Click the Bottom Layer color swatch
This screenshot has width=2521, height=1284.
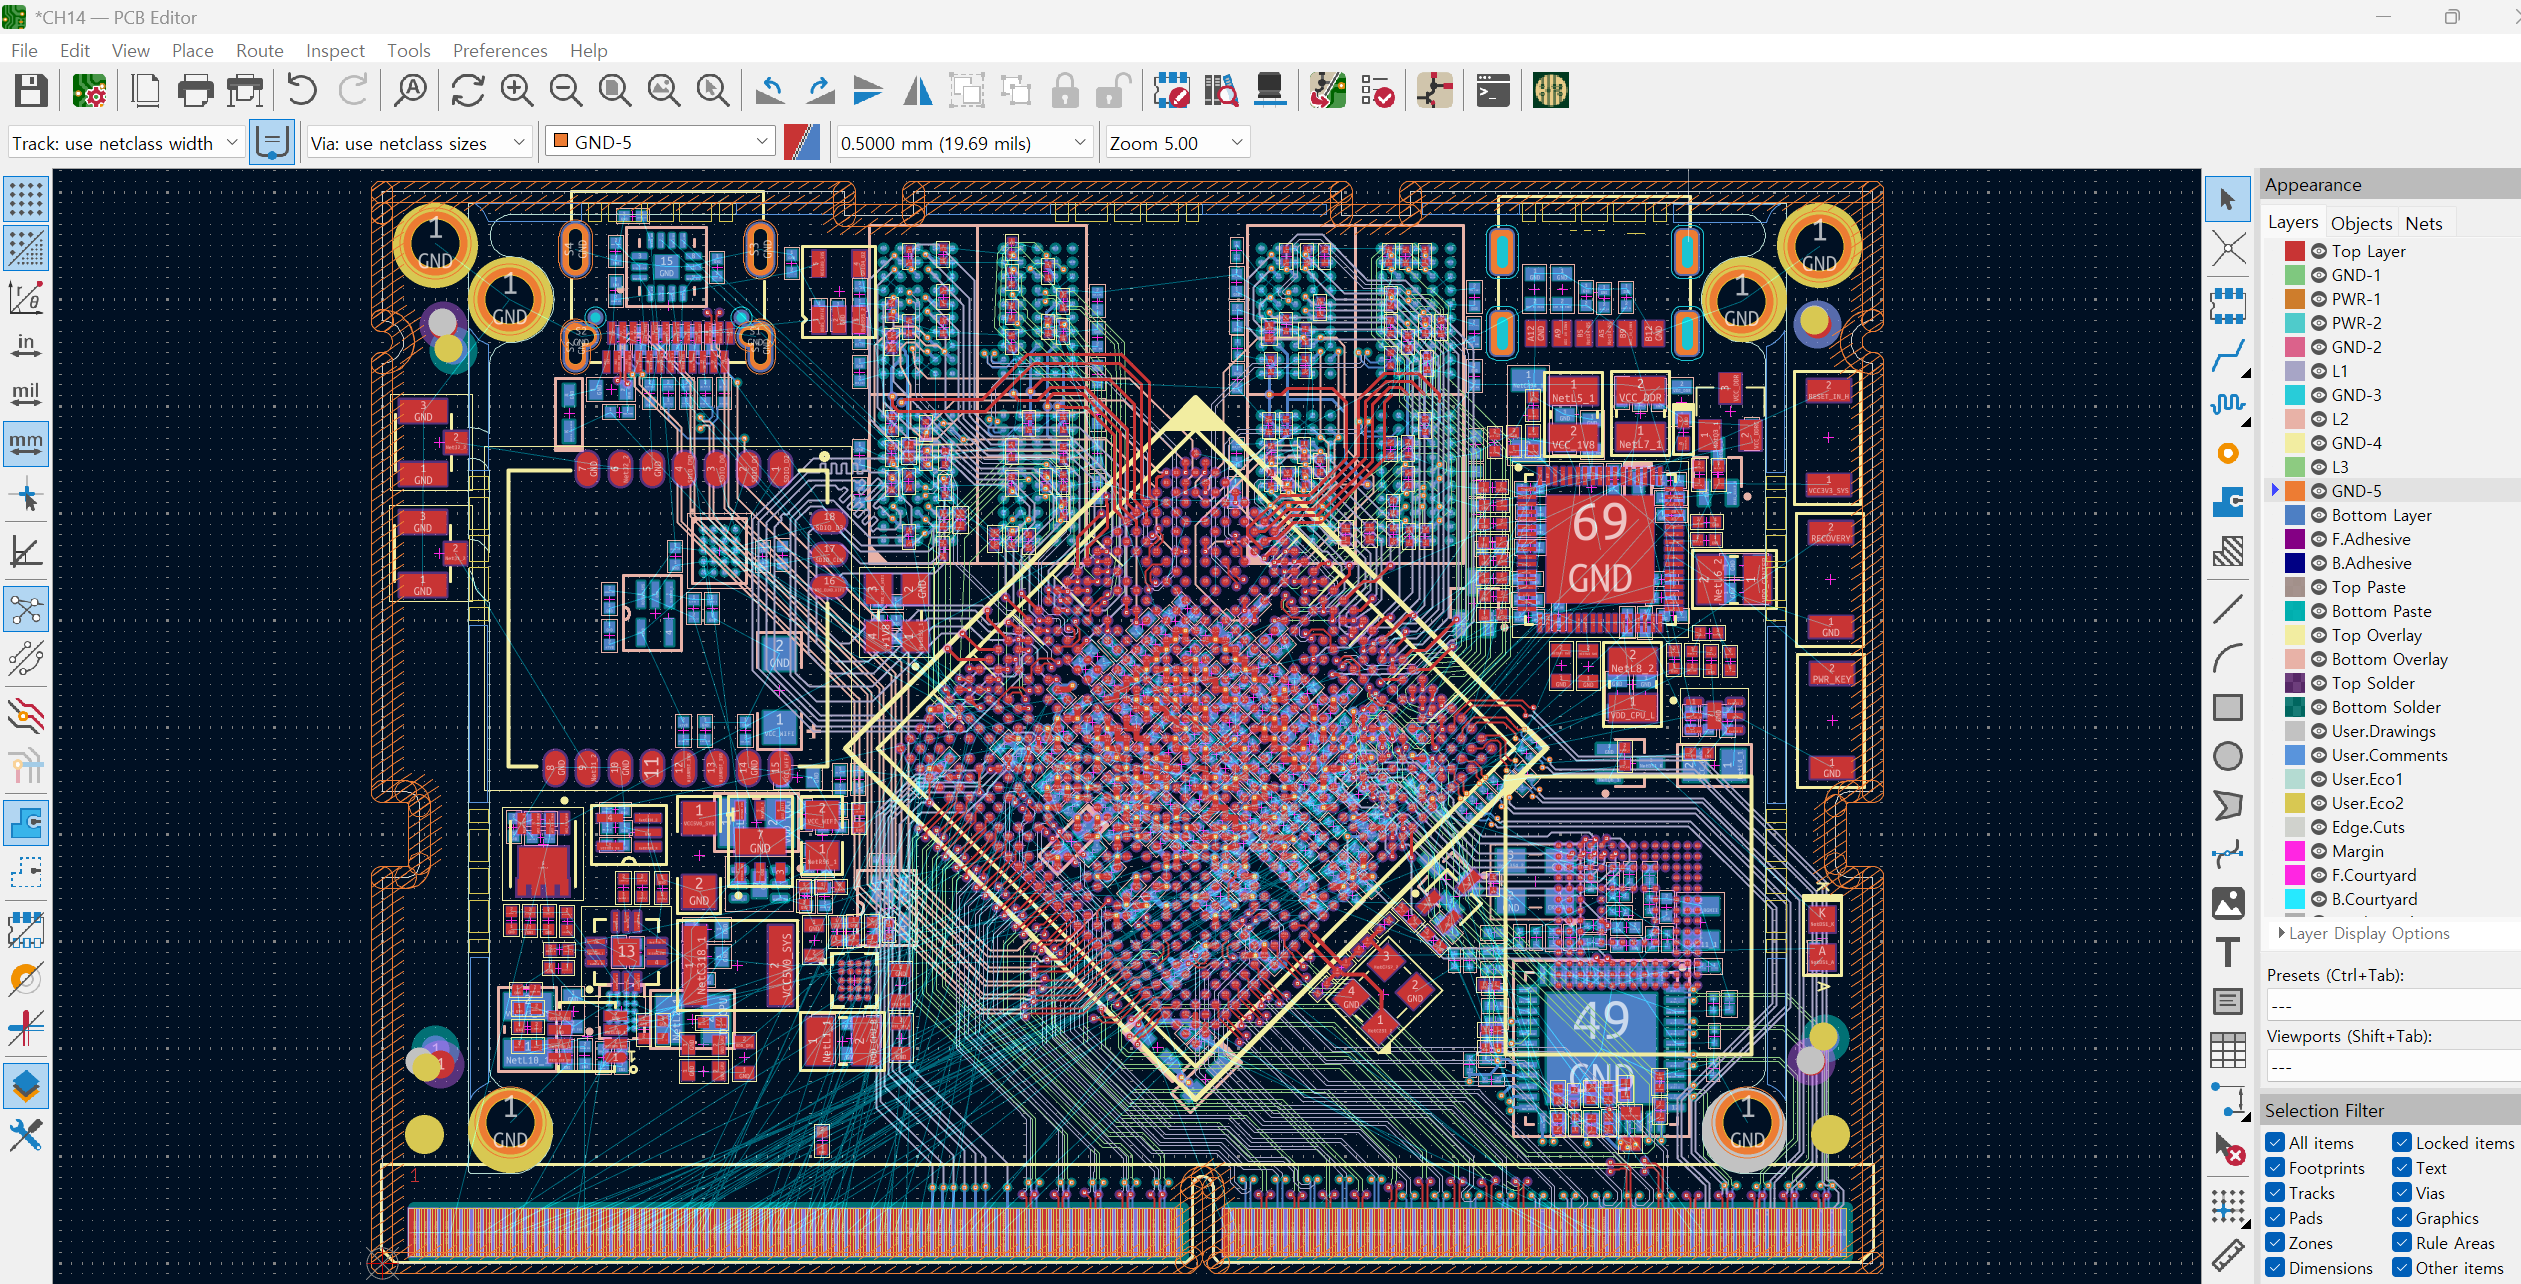coord(2295,515)
